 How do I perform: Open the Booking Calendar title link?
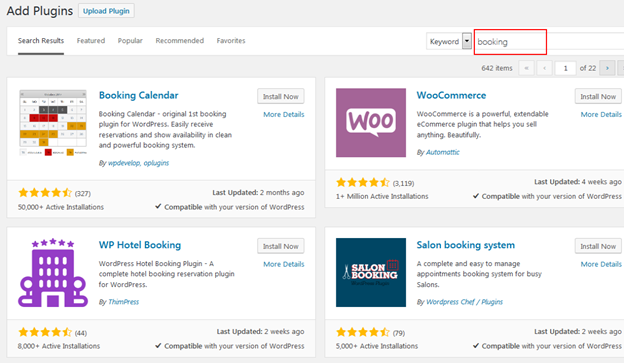tap(138, 96)
